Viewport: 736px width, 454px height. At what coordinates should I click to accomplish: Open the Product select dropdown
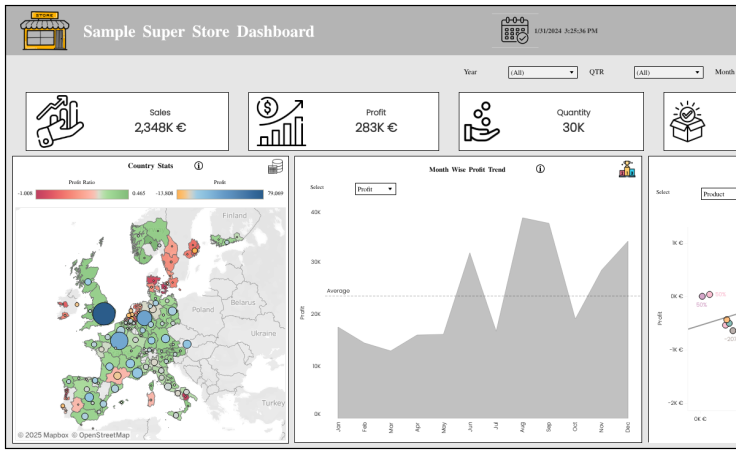tap(718, 194)
